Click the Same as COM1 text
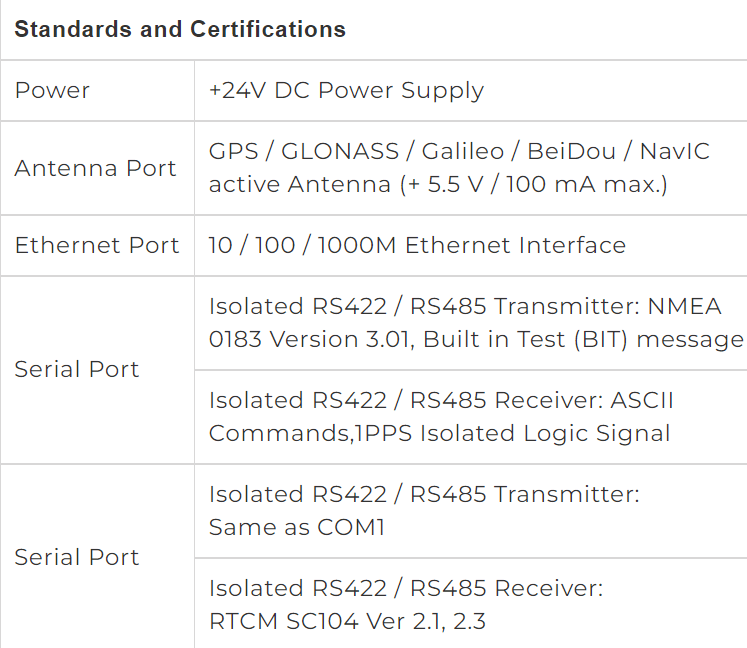Image resolution: width=747 pixels, height=648 pixels. [297, 527]
